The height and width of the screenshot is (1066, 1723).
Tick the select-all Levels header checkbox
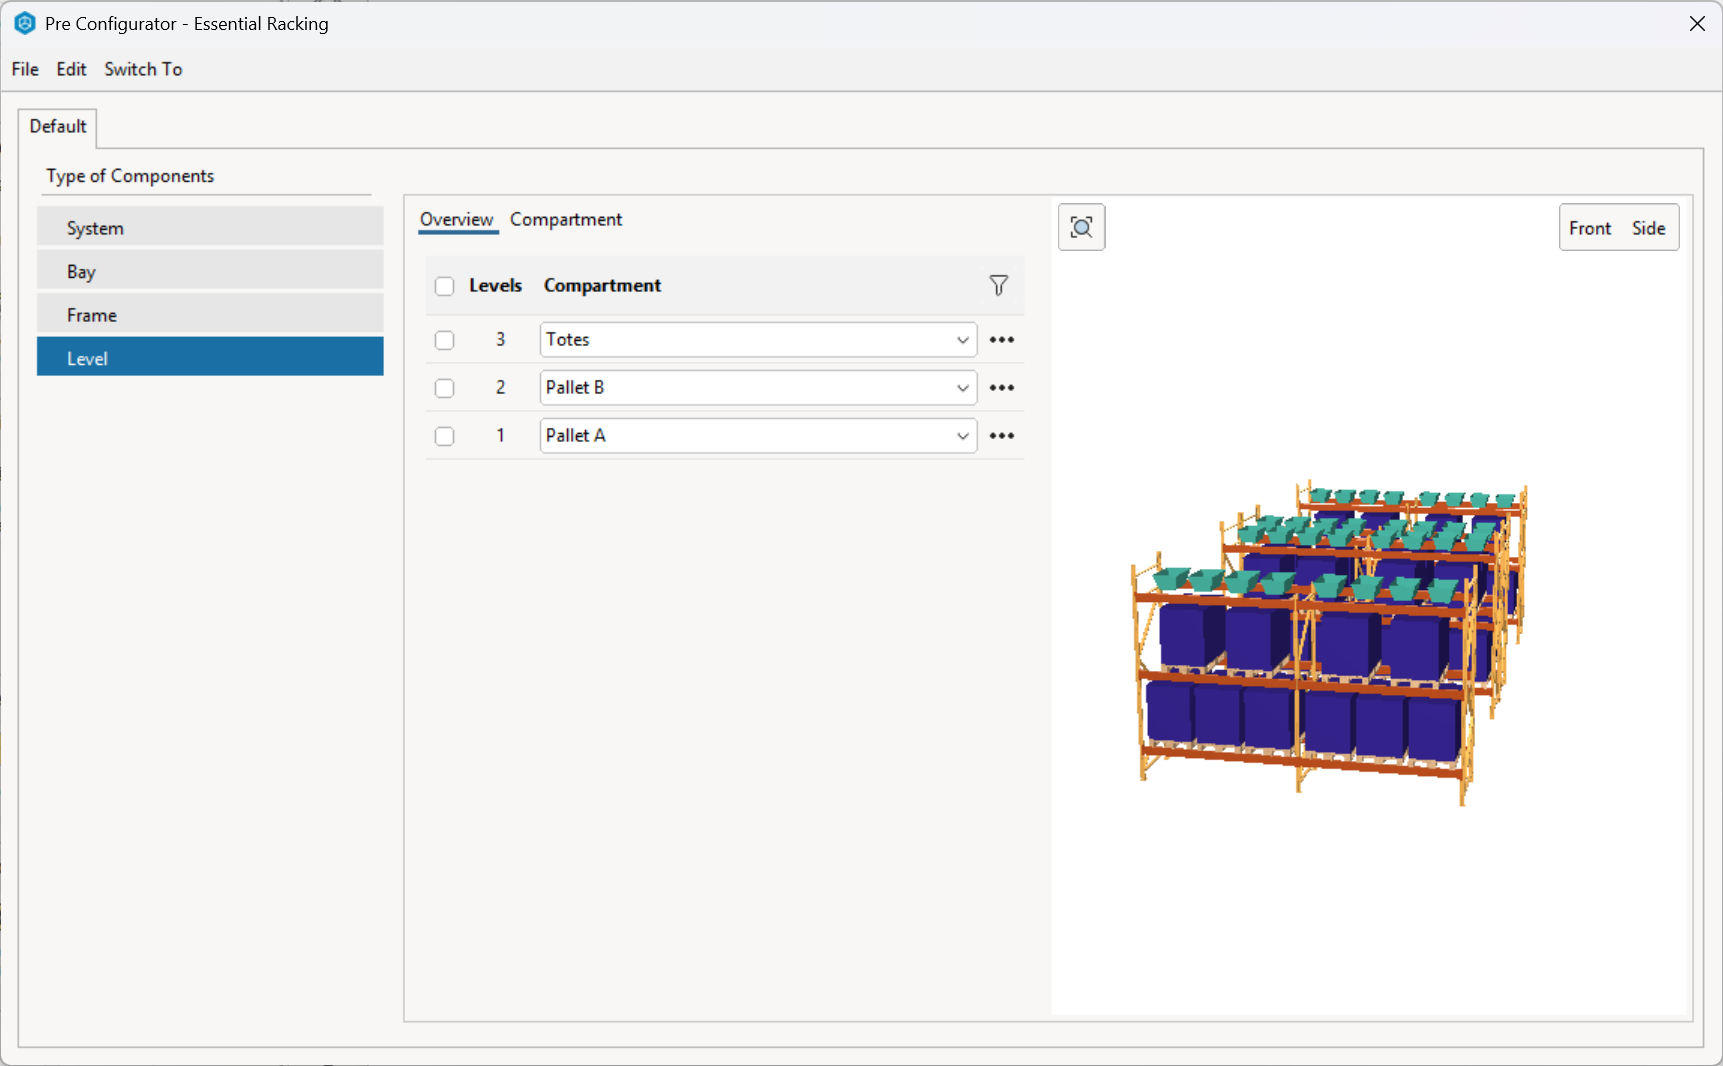point(445,287)
